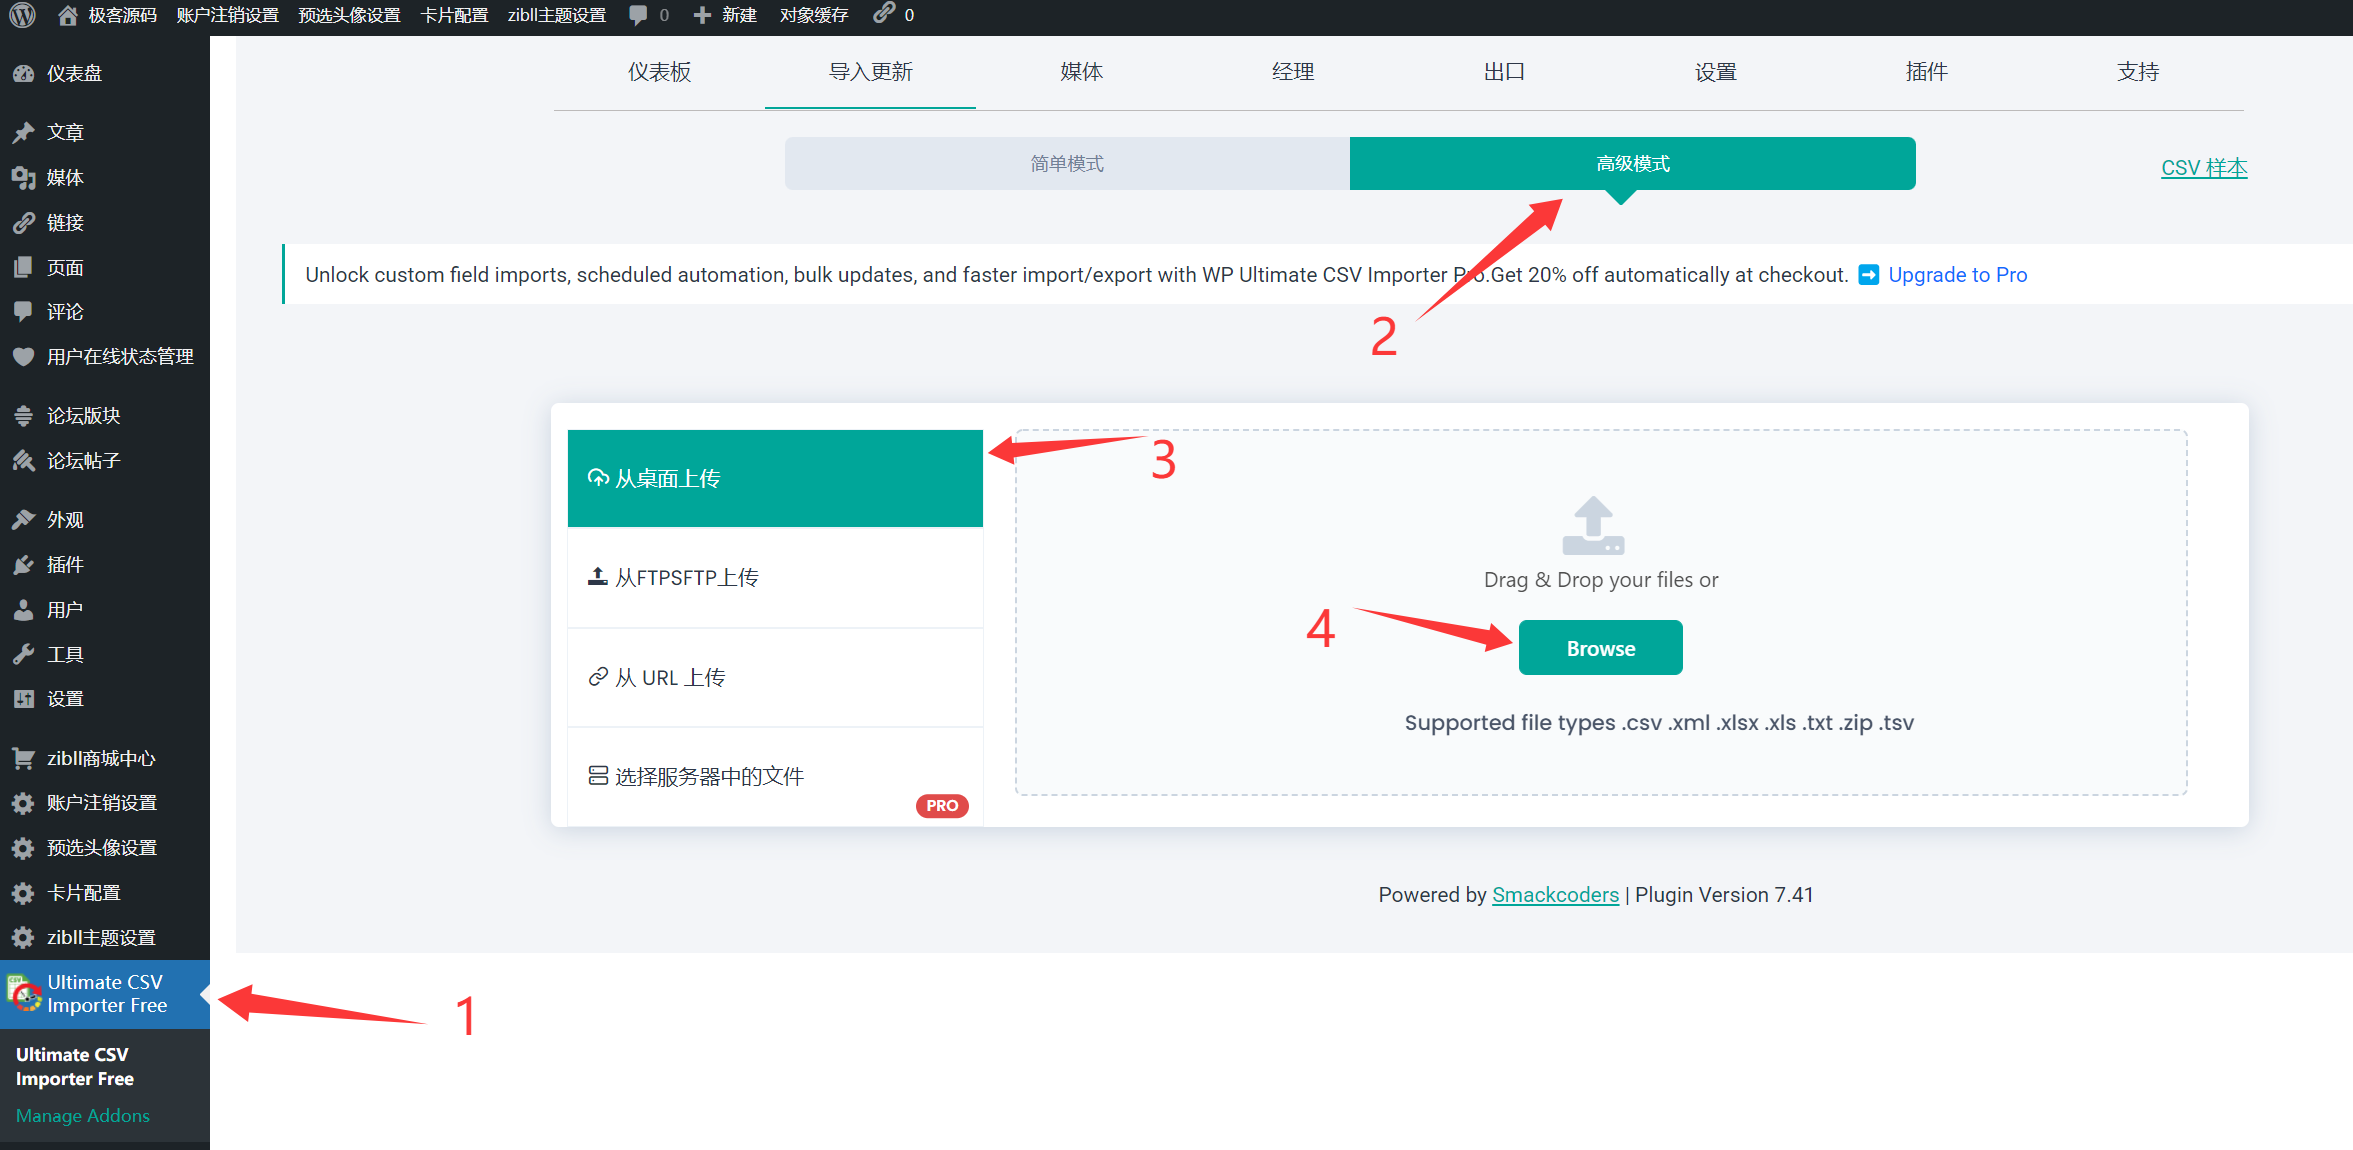Click the Browse button

coord(1600,648)
